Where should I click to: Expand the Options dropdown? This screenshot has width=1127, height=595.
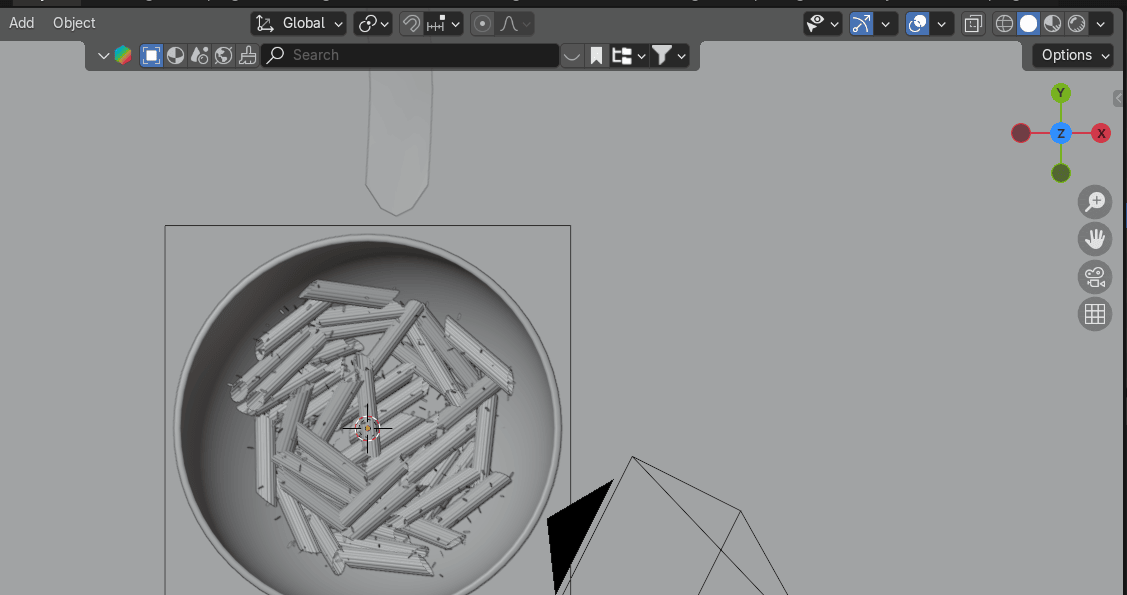[1074, 55]
